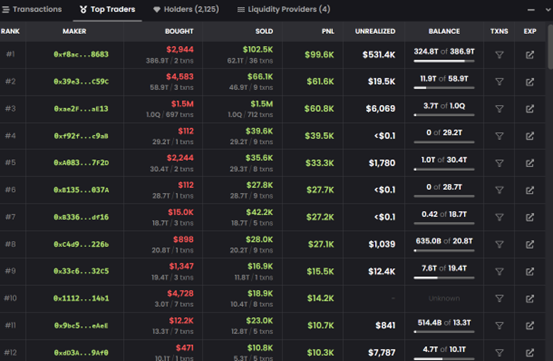Click the $7,787 unrealized value

[x=382, y=352]
